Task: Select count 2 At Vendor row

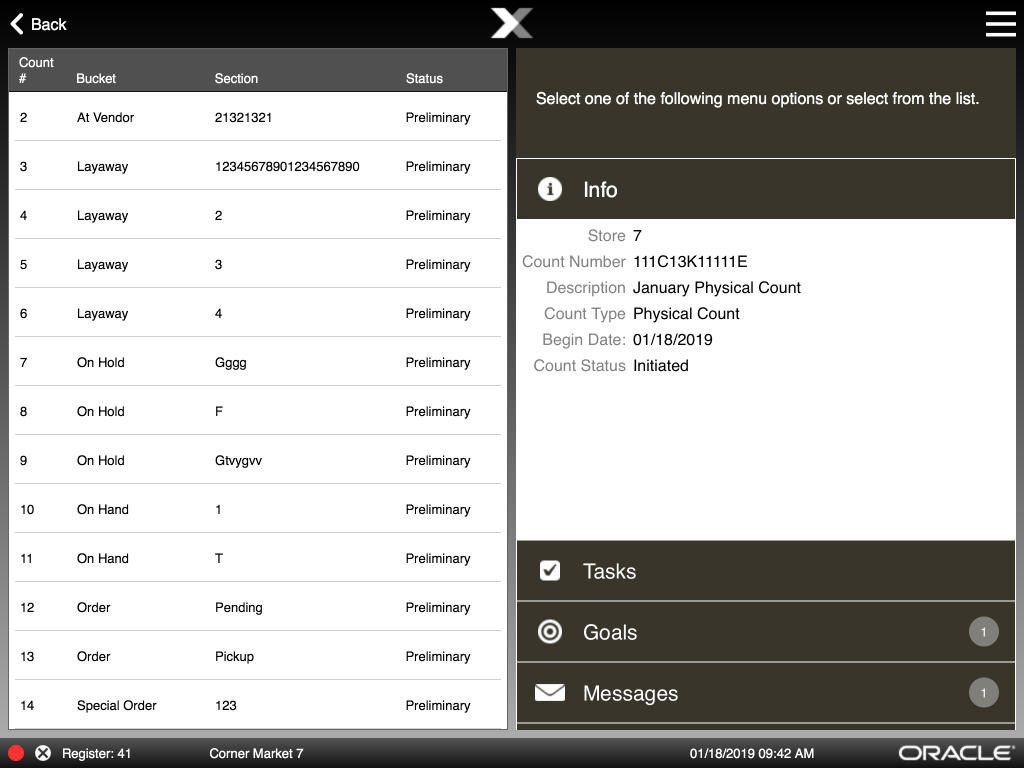Action: click(258, 116)
